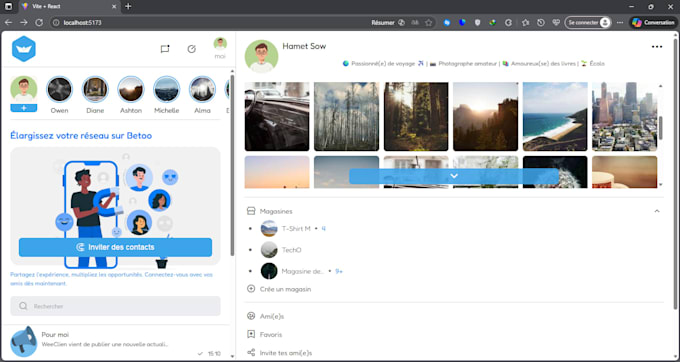Open the new message chat icon
Viewport: 680px width, 362px height.
(165, 49)
